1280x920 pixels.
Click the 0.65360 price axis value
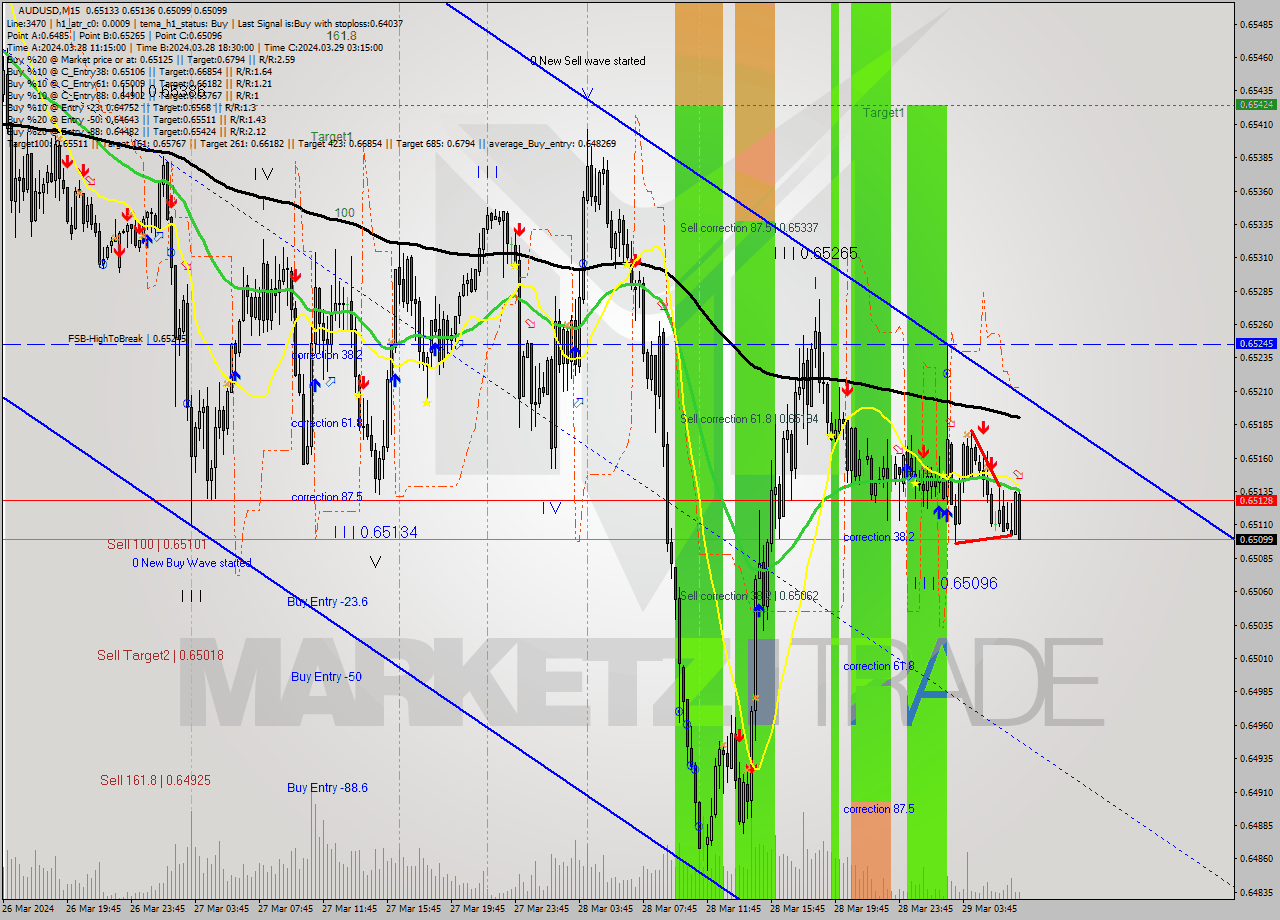click(x=1256, y=191)
